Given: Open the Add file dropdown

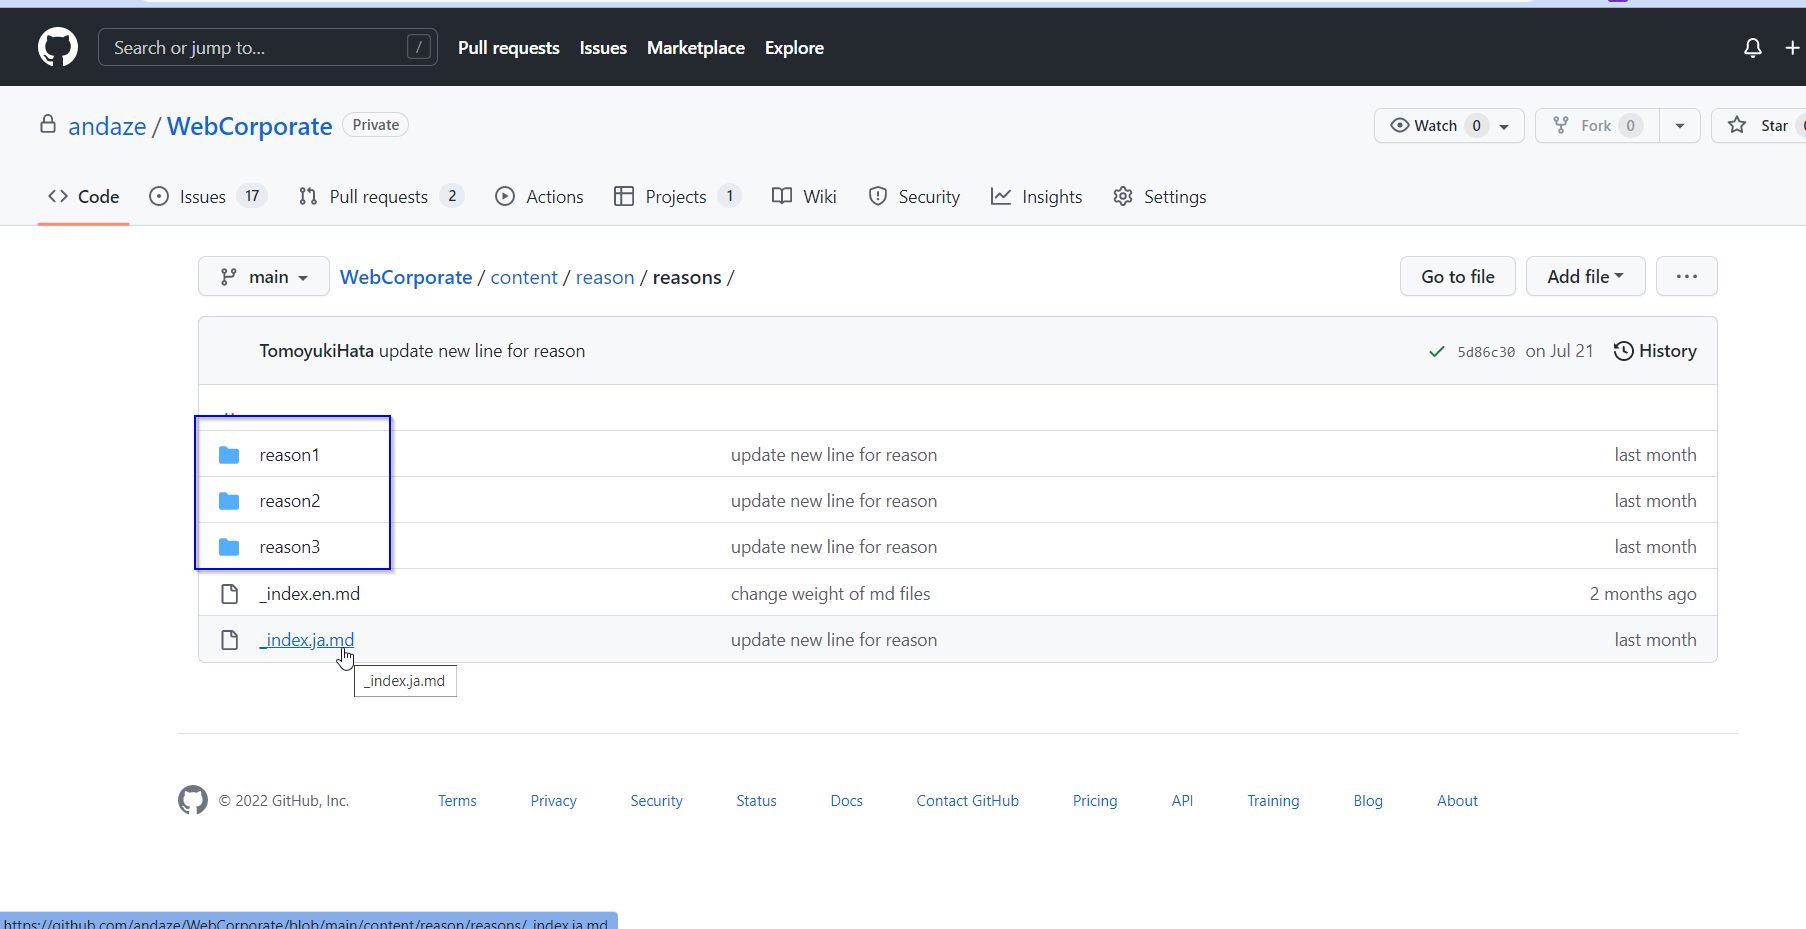Looking at the screenshot, I should tap(1585, 276).
